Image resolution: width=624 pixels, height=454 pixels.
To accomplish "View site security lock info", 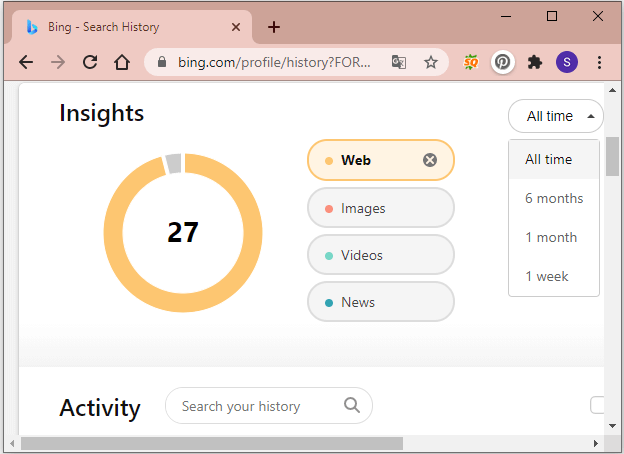I will (162, 62).
